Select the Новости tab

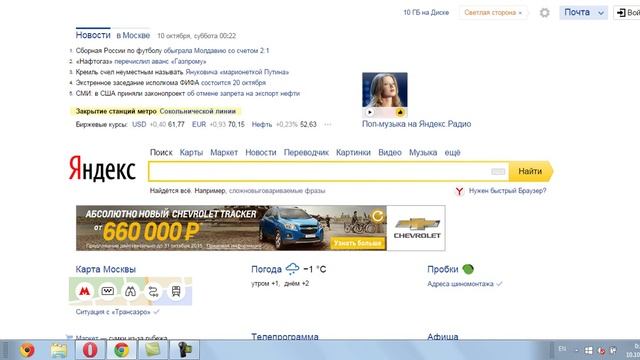(x=93, y=35)
